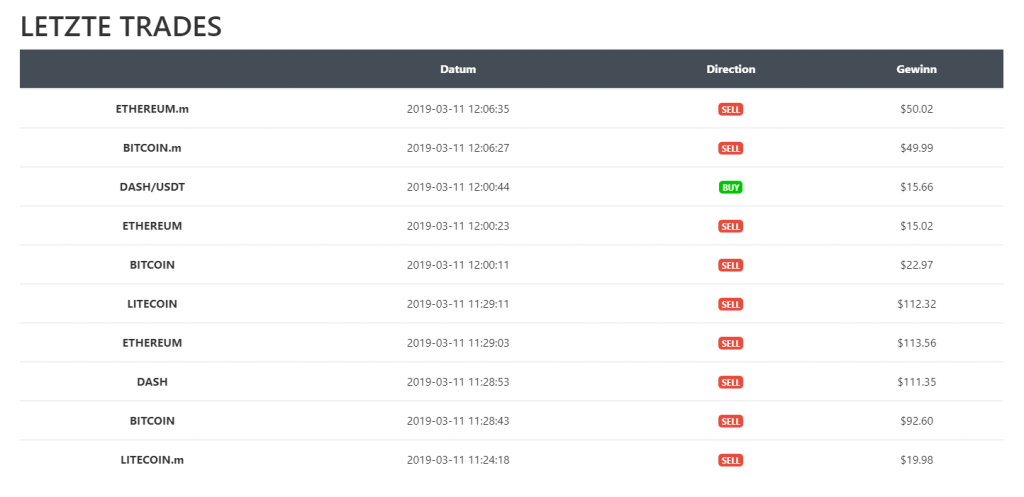Click the Gewinn column header
Viewport: 1024px width, 497px height.
[x=916, y=69]
